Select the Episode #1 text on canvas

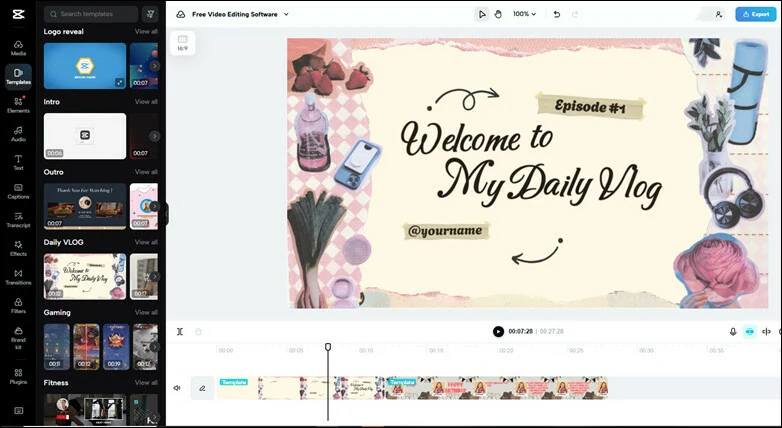pos(590,106)
